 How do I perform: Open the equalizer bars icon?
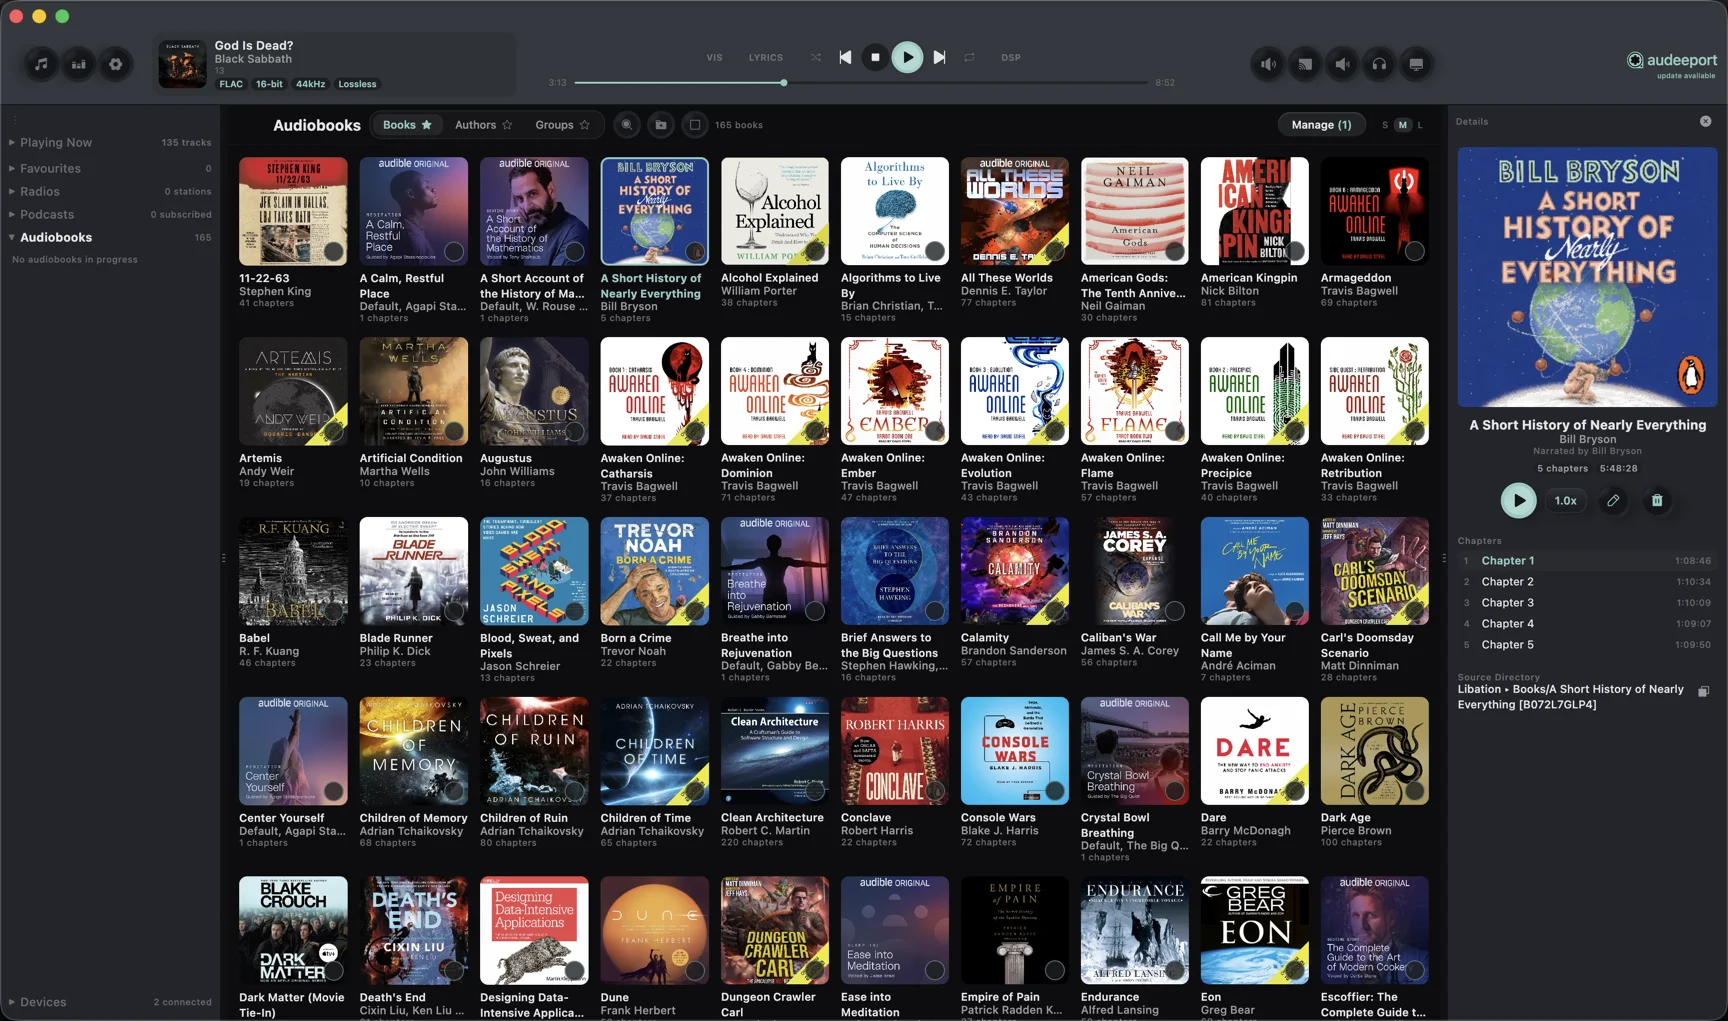click(78, 64)
